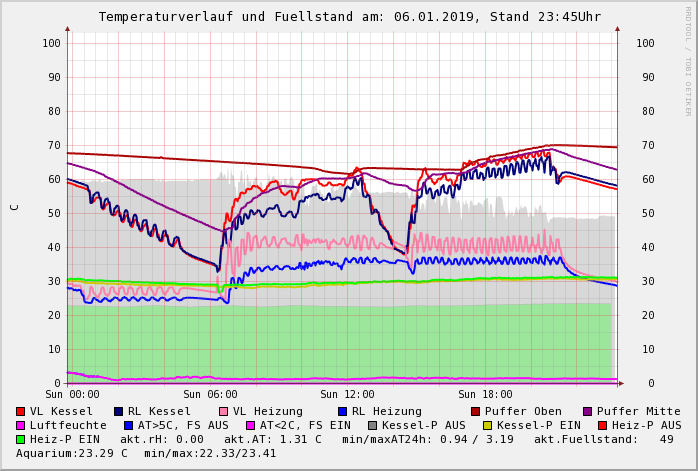
Task: Click the 'Sun 12:00' x-axis label
Action: (348, 395)
